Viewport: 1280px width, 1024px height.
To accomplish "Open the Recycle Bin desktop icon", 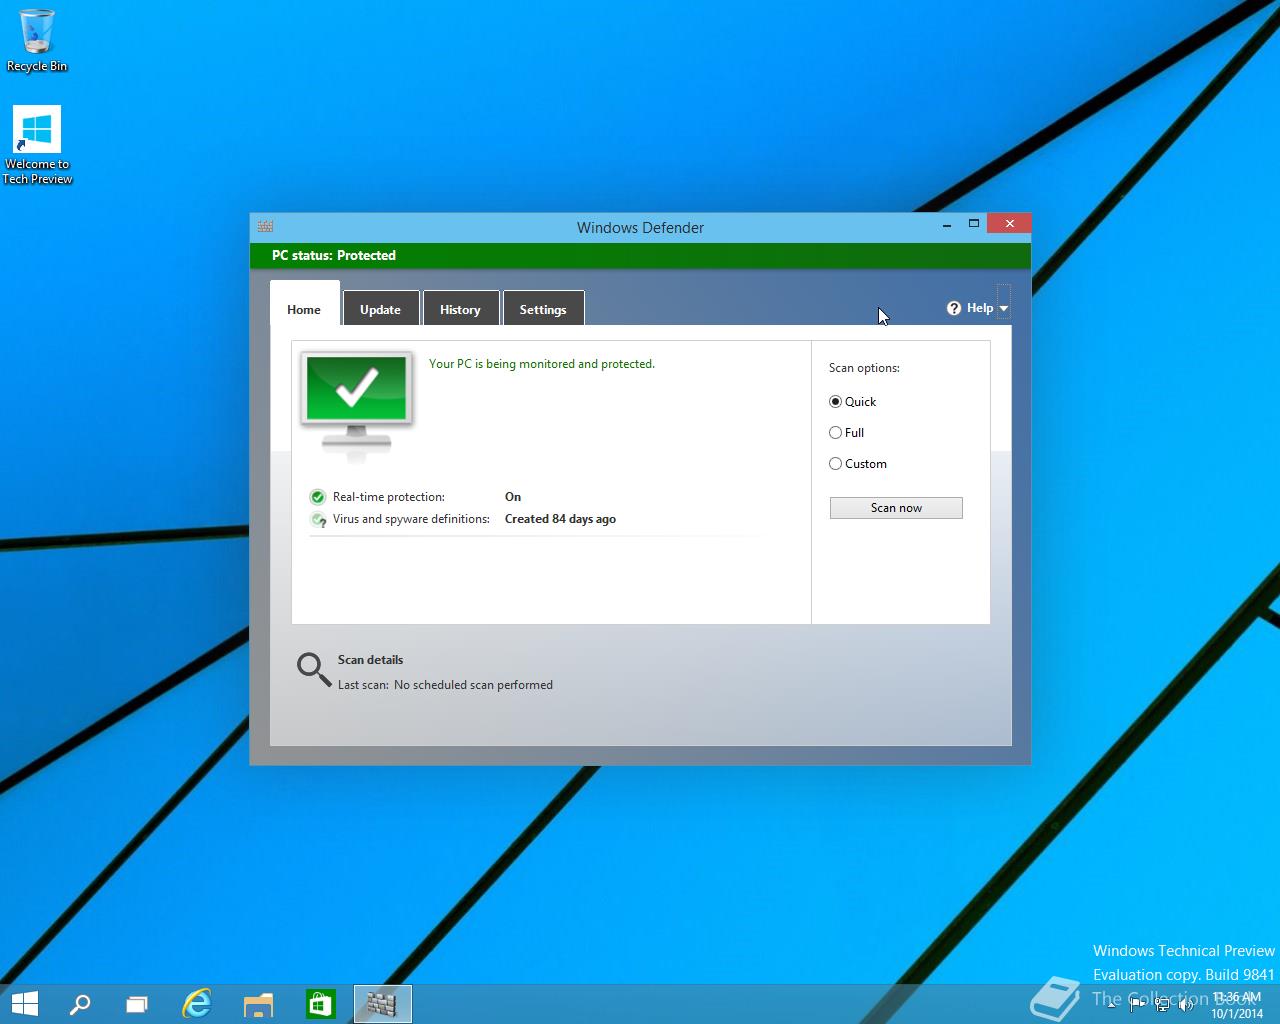I will [37, 40].
